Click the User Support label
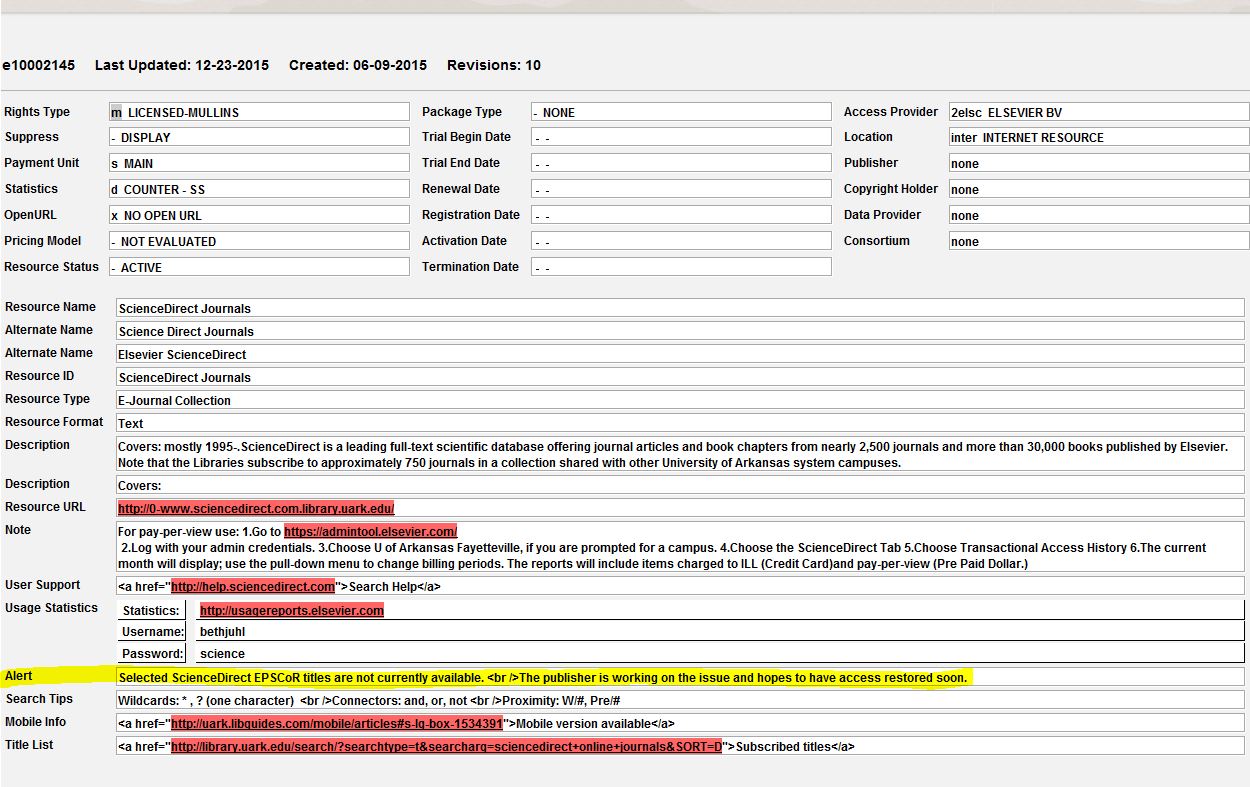Viewport: 1250px width, 787px height. tap(43, 584)
